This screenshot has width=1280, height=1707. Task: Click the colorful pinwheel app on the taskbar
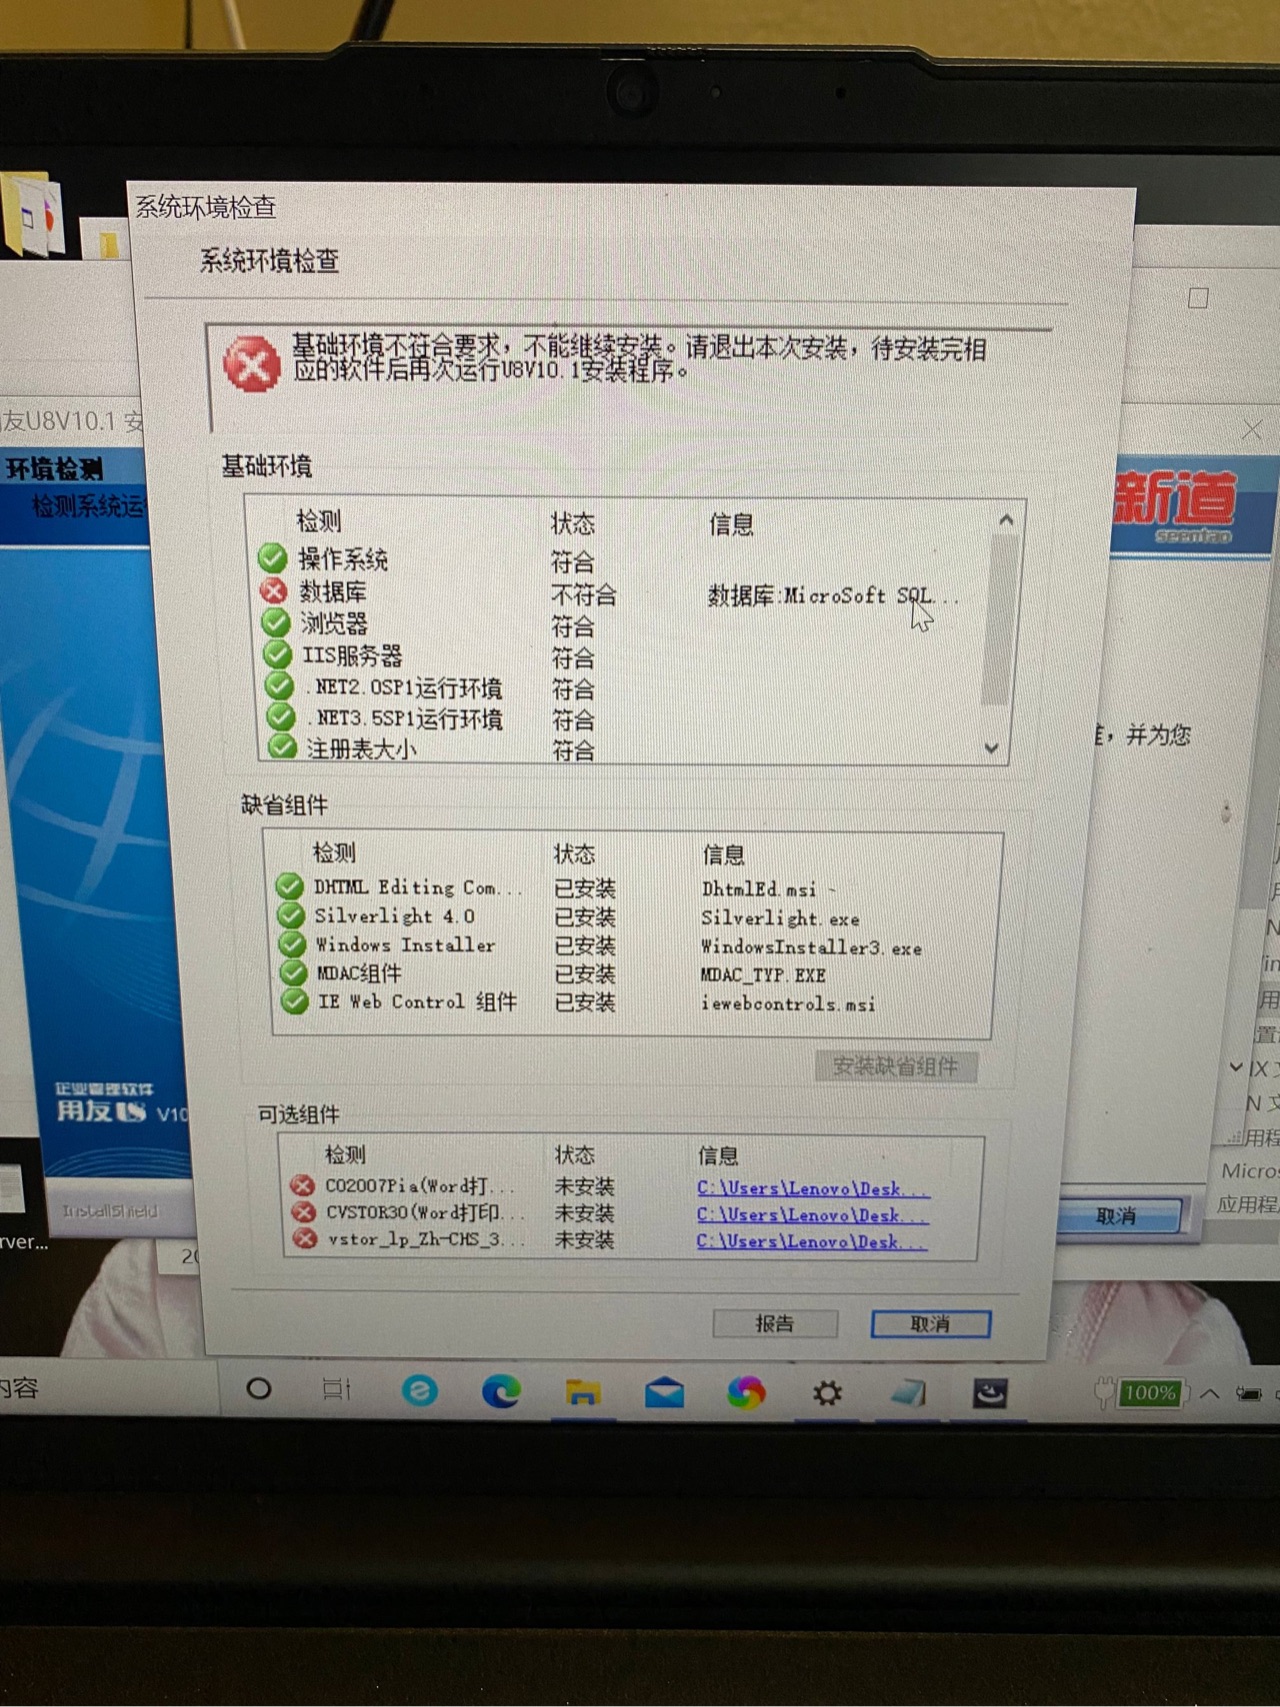pyautogui.click(x=746, y=1392)
